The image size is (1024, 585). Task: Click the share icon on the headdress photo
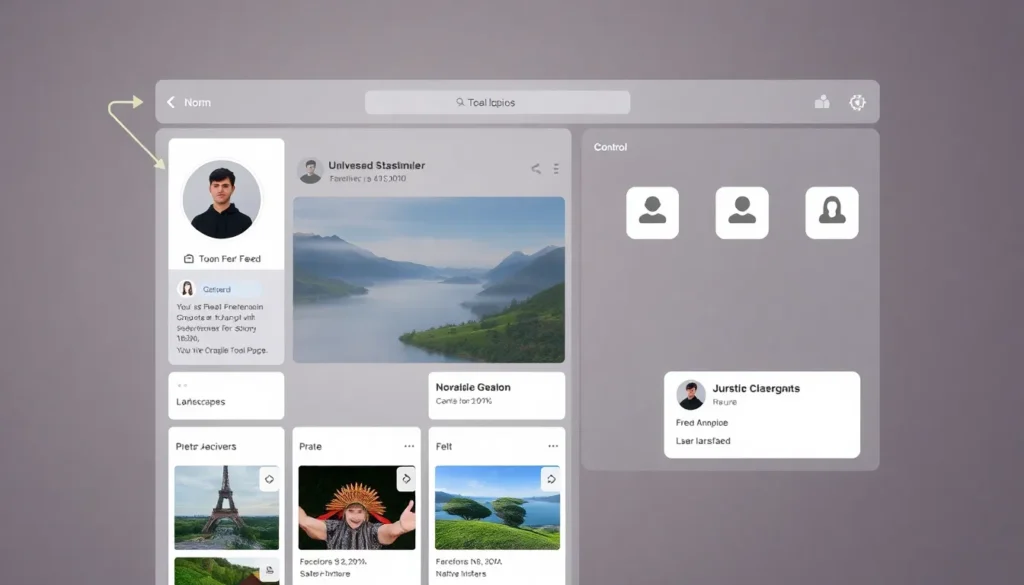(x=405, y=479)
